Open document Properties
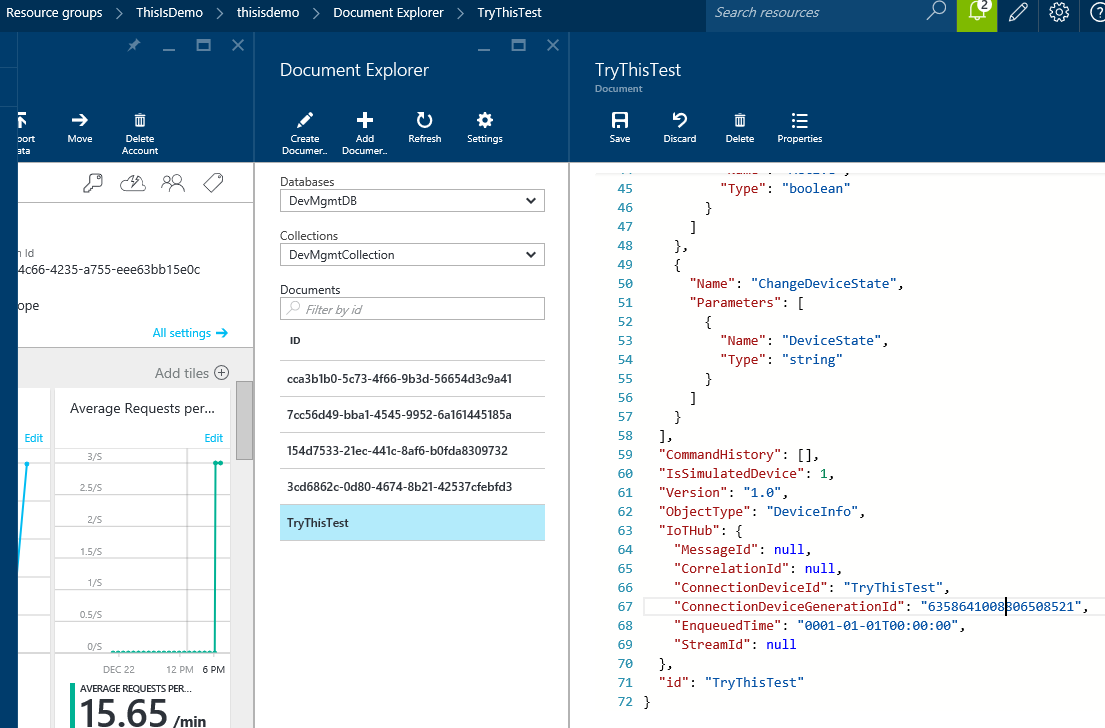This screenshot has height=728, width=1105. click(x=799, y=128)
